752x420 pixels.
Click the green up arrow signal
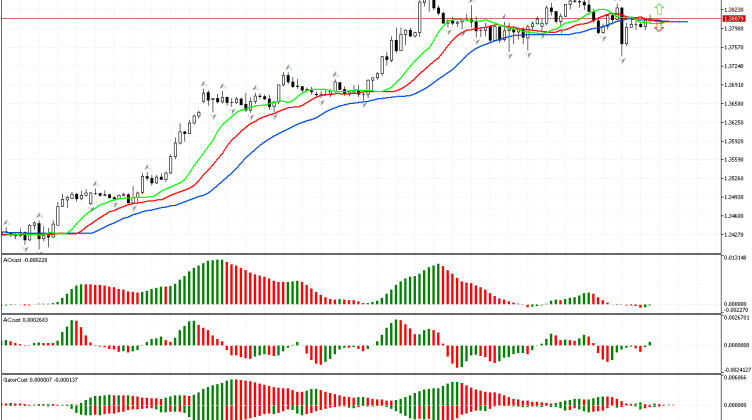(658, 9)
